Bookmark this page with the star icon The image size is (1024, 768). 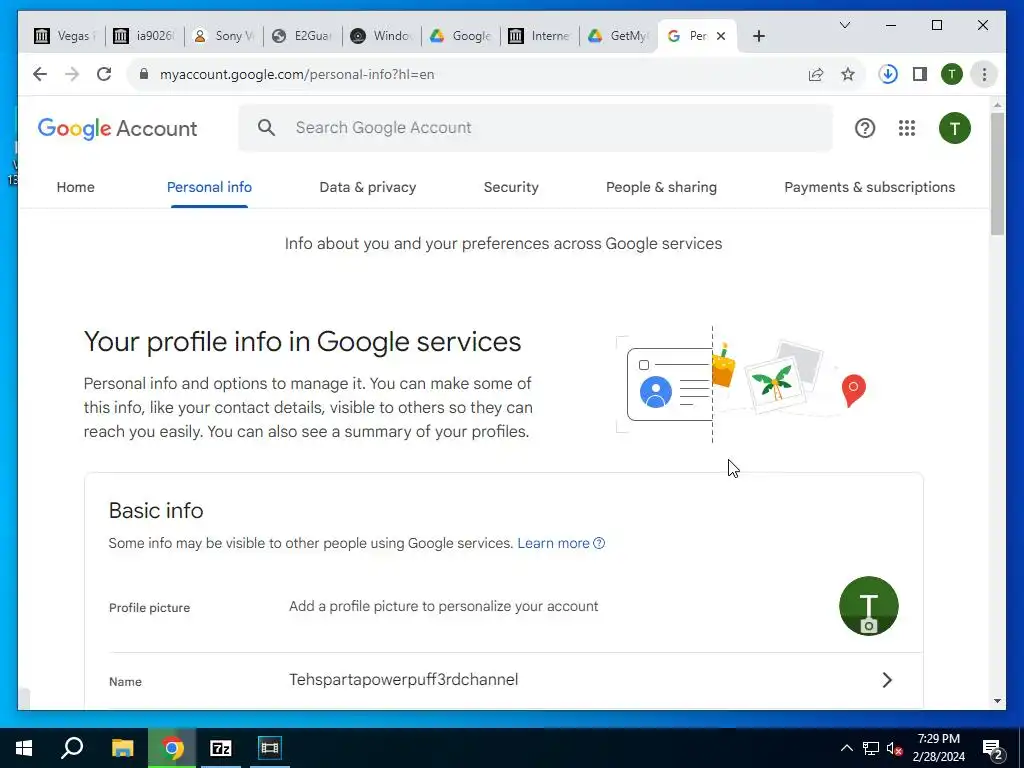tap(848, 74)
